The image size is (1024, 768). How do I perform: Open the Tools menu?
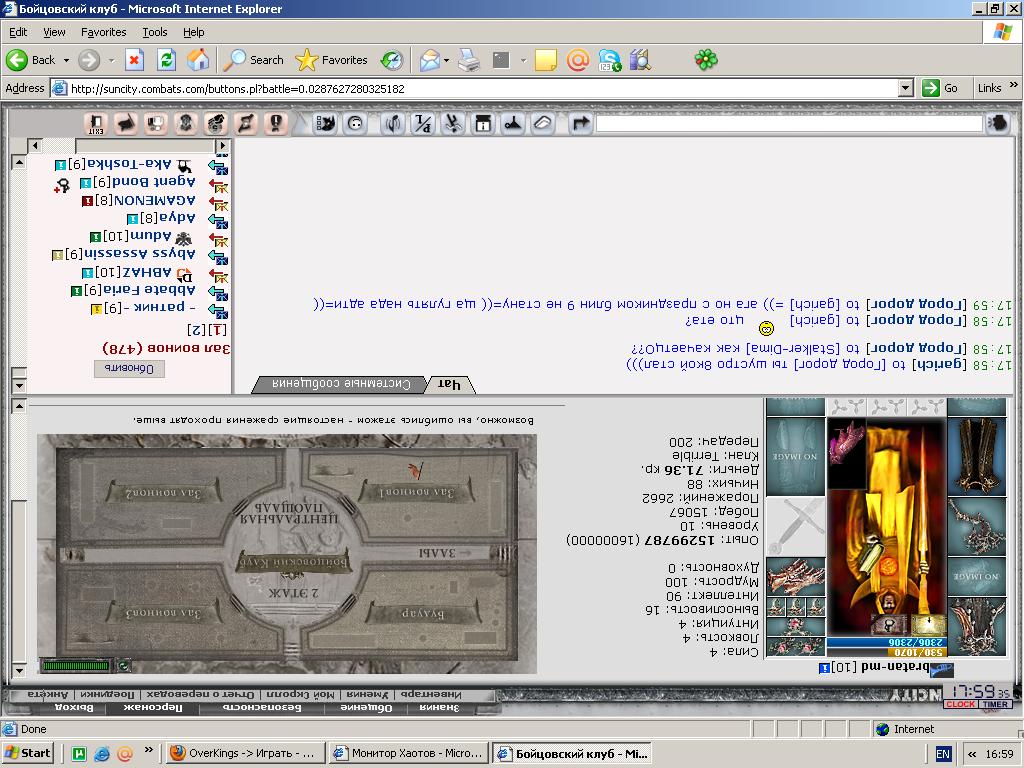pyautogui.click(x=155, y=32)
